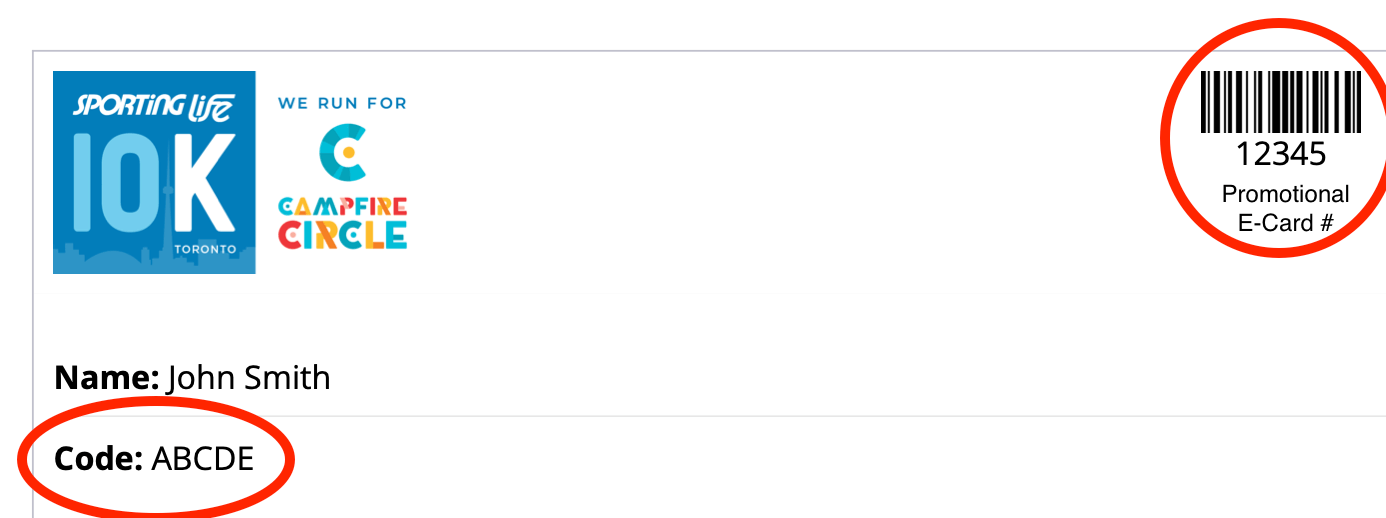This screenshot has height=518, width=1386.
Task: Click the Sporting Life wordmark text
Action: 154,103
